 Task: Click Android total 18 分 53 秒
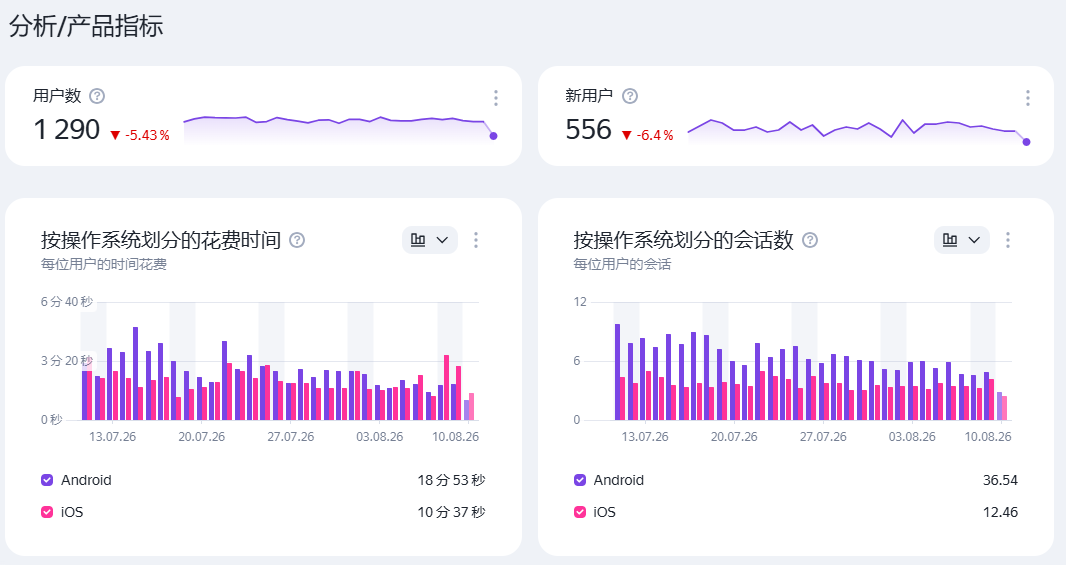(451, 480)
